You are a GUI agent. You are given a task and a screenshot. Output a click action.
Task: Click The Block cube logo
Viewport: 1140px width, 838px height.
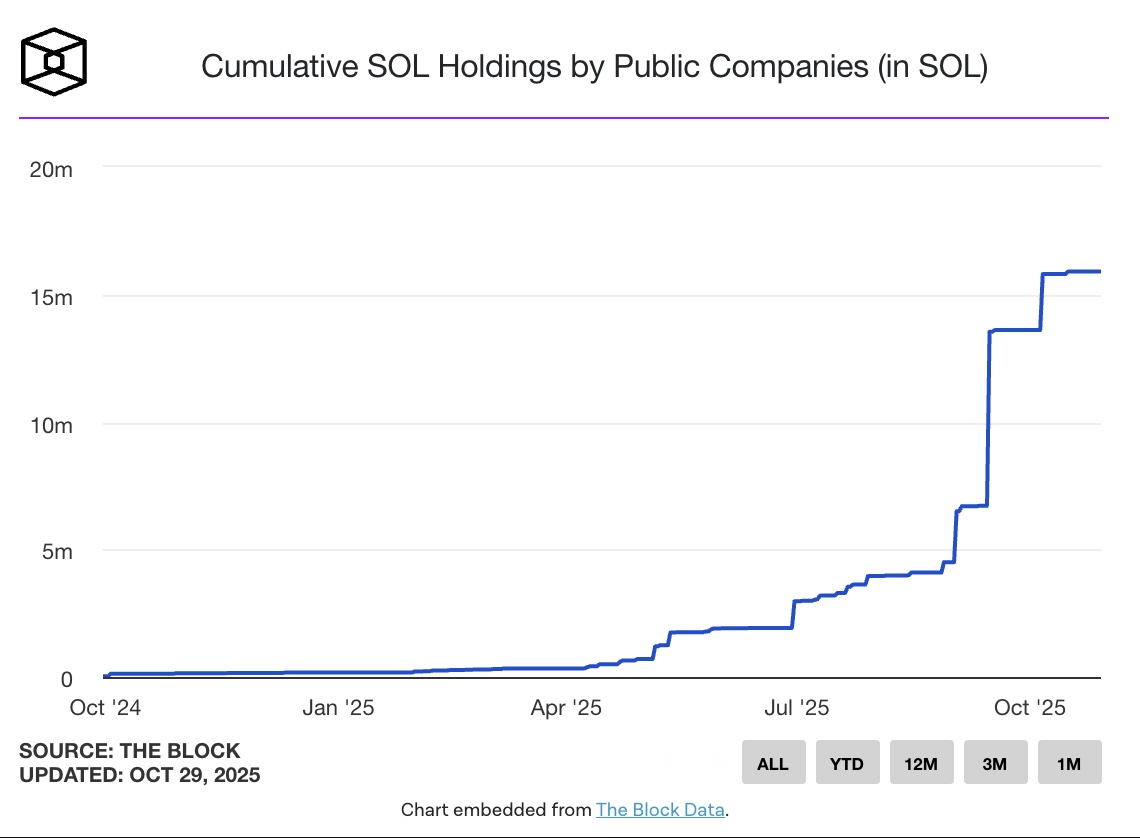tap(55, 63)
